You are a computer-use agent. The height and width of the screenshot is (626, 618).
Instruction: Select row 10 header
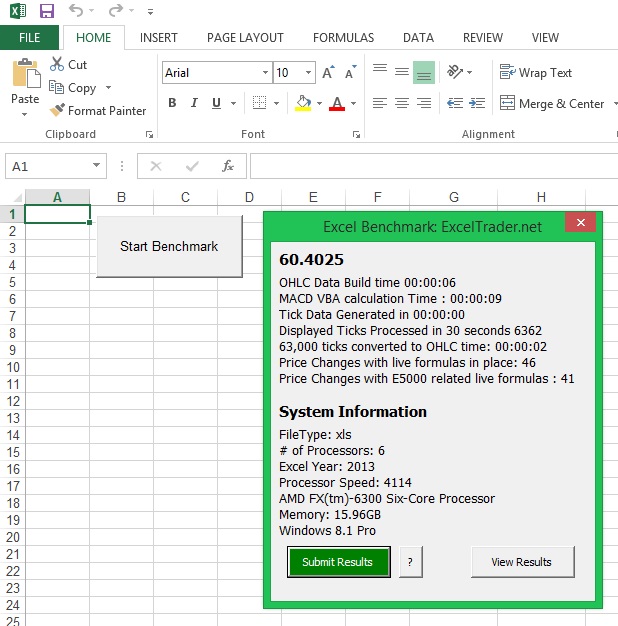click(x=13, y=367)
